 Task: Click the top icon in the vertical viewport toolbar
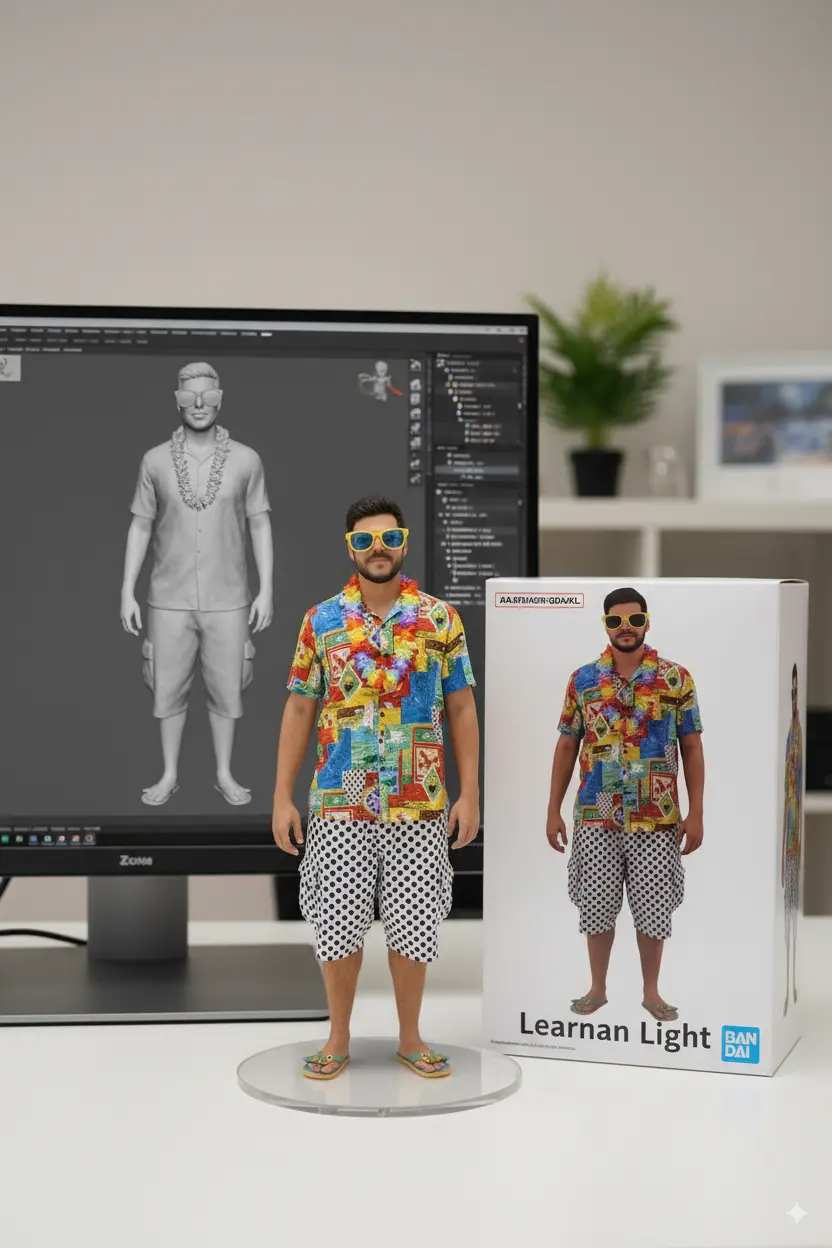[415, 367]
